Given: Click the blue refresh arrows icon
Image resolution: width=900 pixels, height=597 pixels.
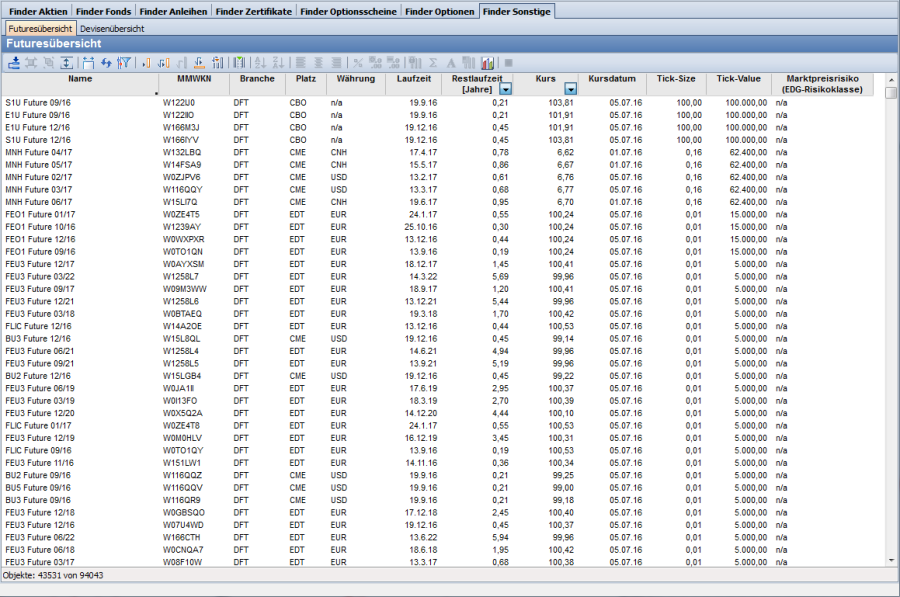Looking at the screenshot, I should (106, 62).
